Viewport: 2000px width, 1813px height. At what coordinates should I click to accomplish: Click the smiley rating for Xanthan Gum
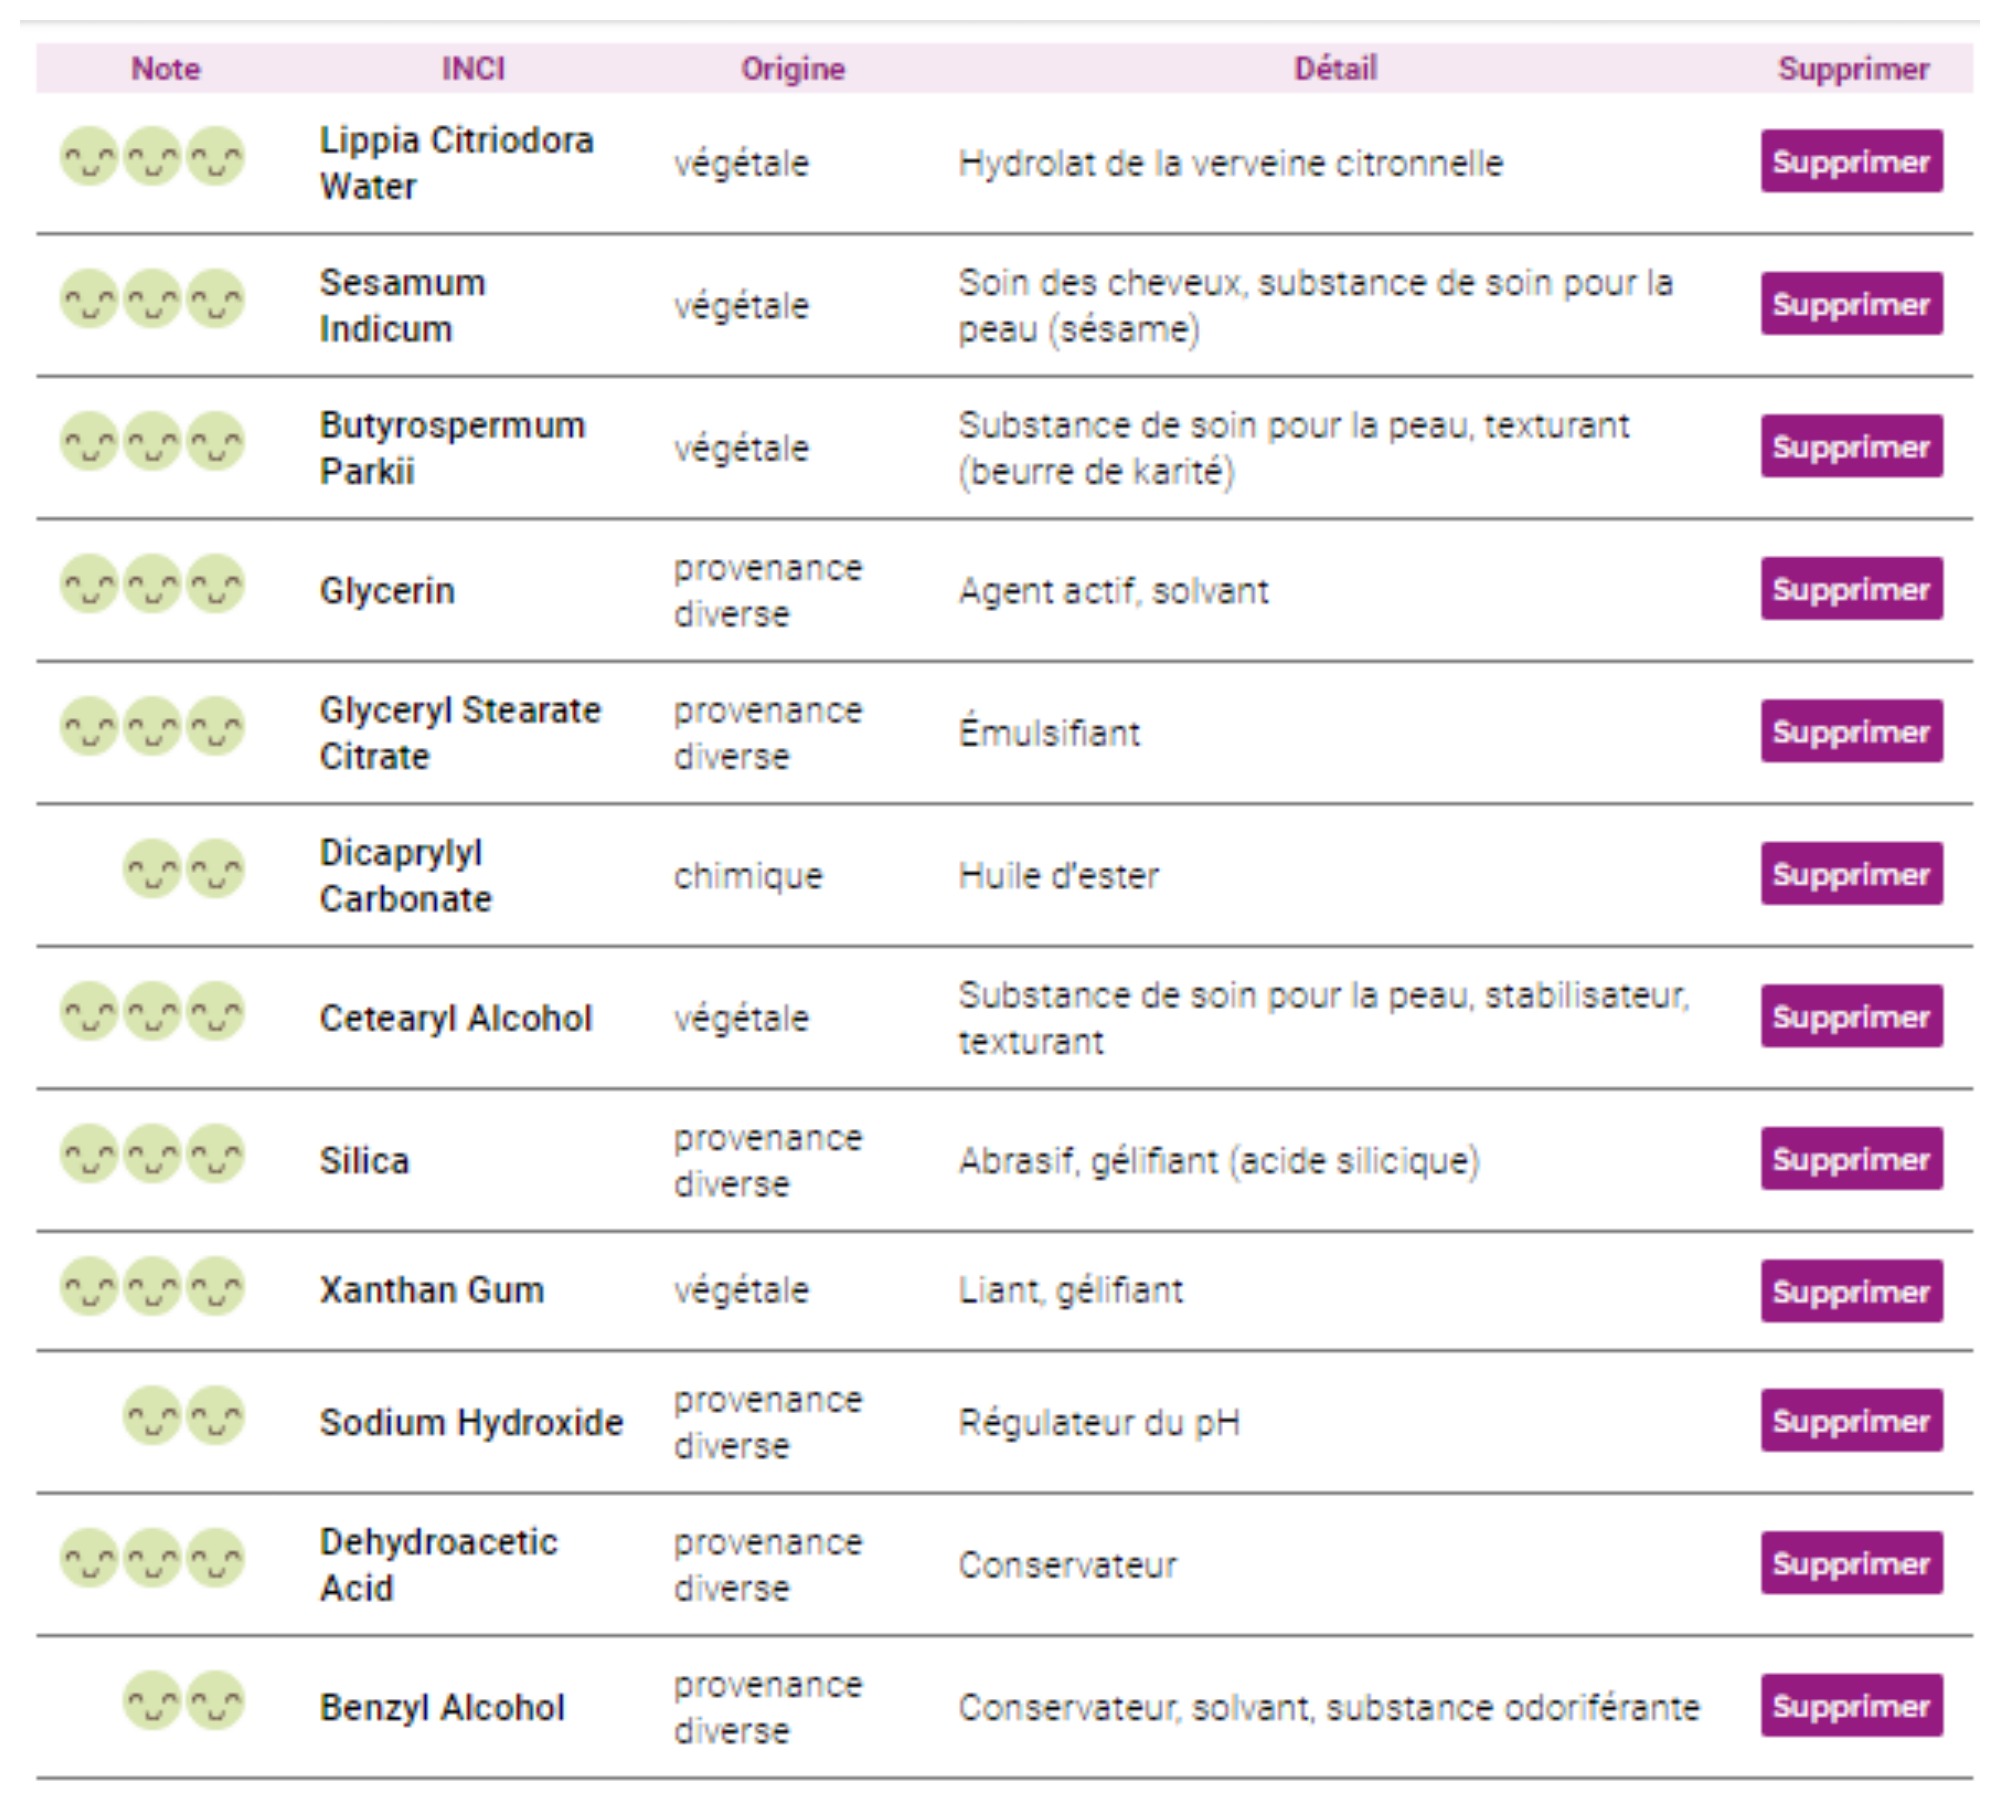point(152,1286)
